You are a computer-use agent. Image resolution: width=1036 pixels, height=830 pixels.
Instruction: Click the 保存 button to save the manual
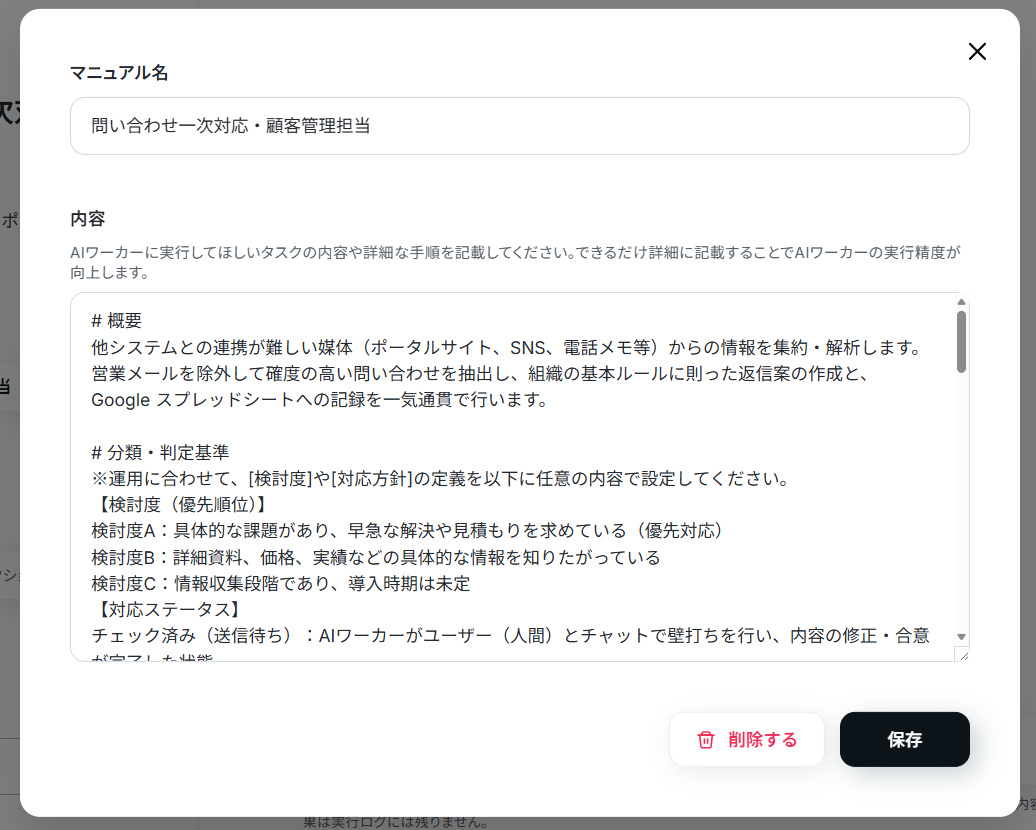(905, 739)
